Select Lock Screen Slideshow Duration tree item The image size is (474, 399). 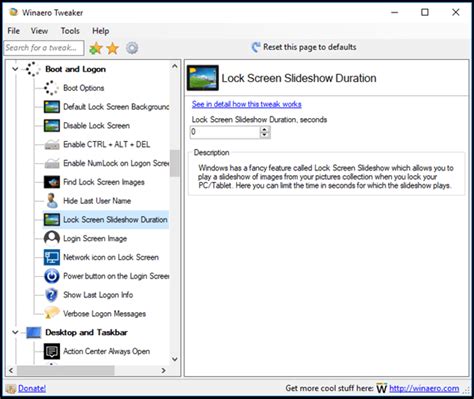(115, 220)
